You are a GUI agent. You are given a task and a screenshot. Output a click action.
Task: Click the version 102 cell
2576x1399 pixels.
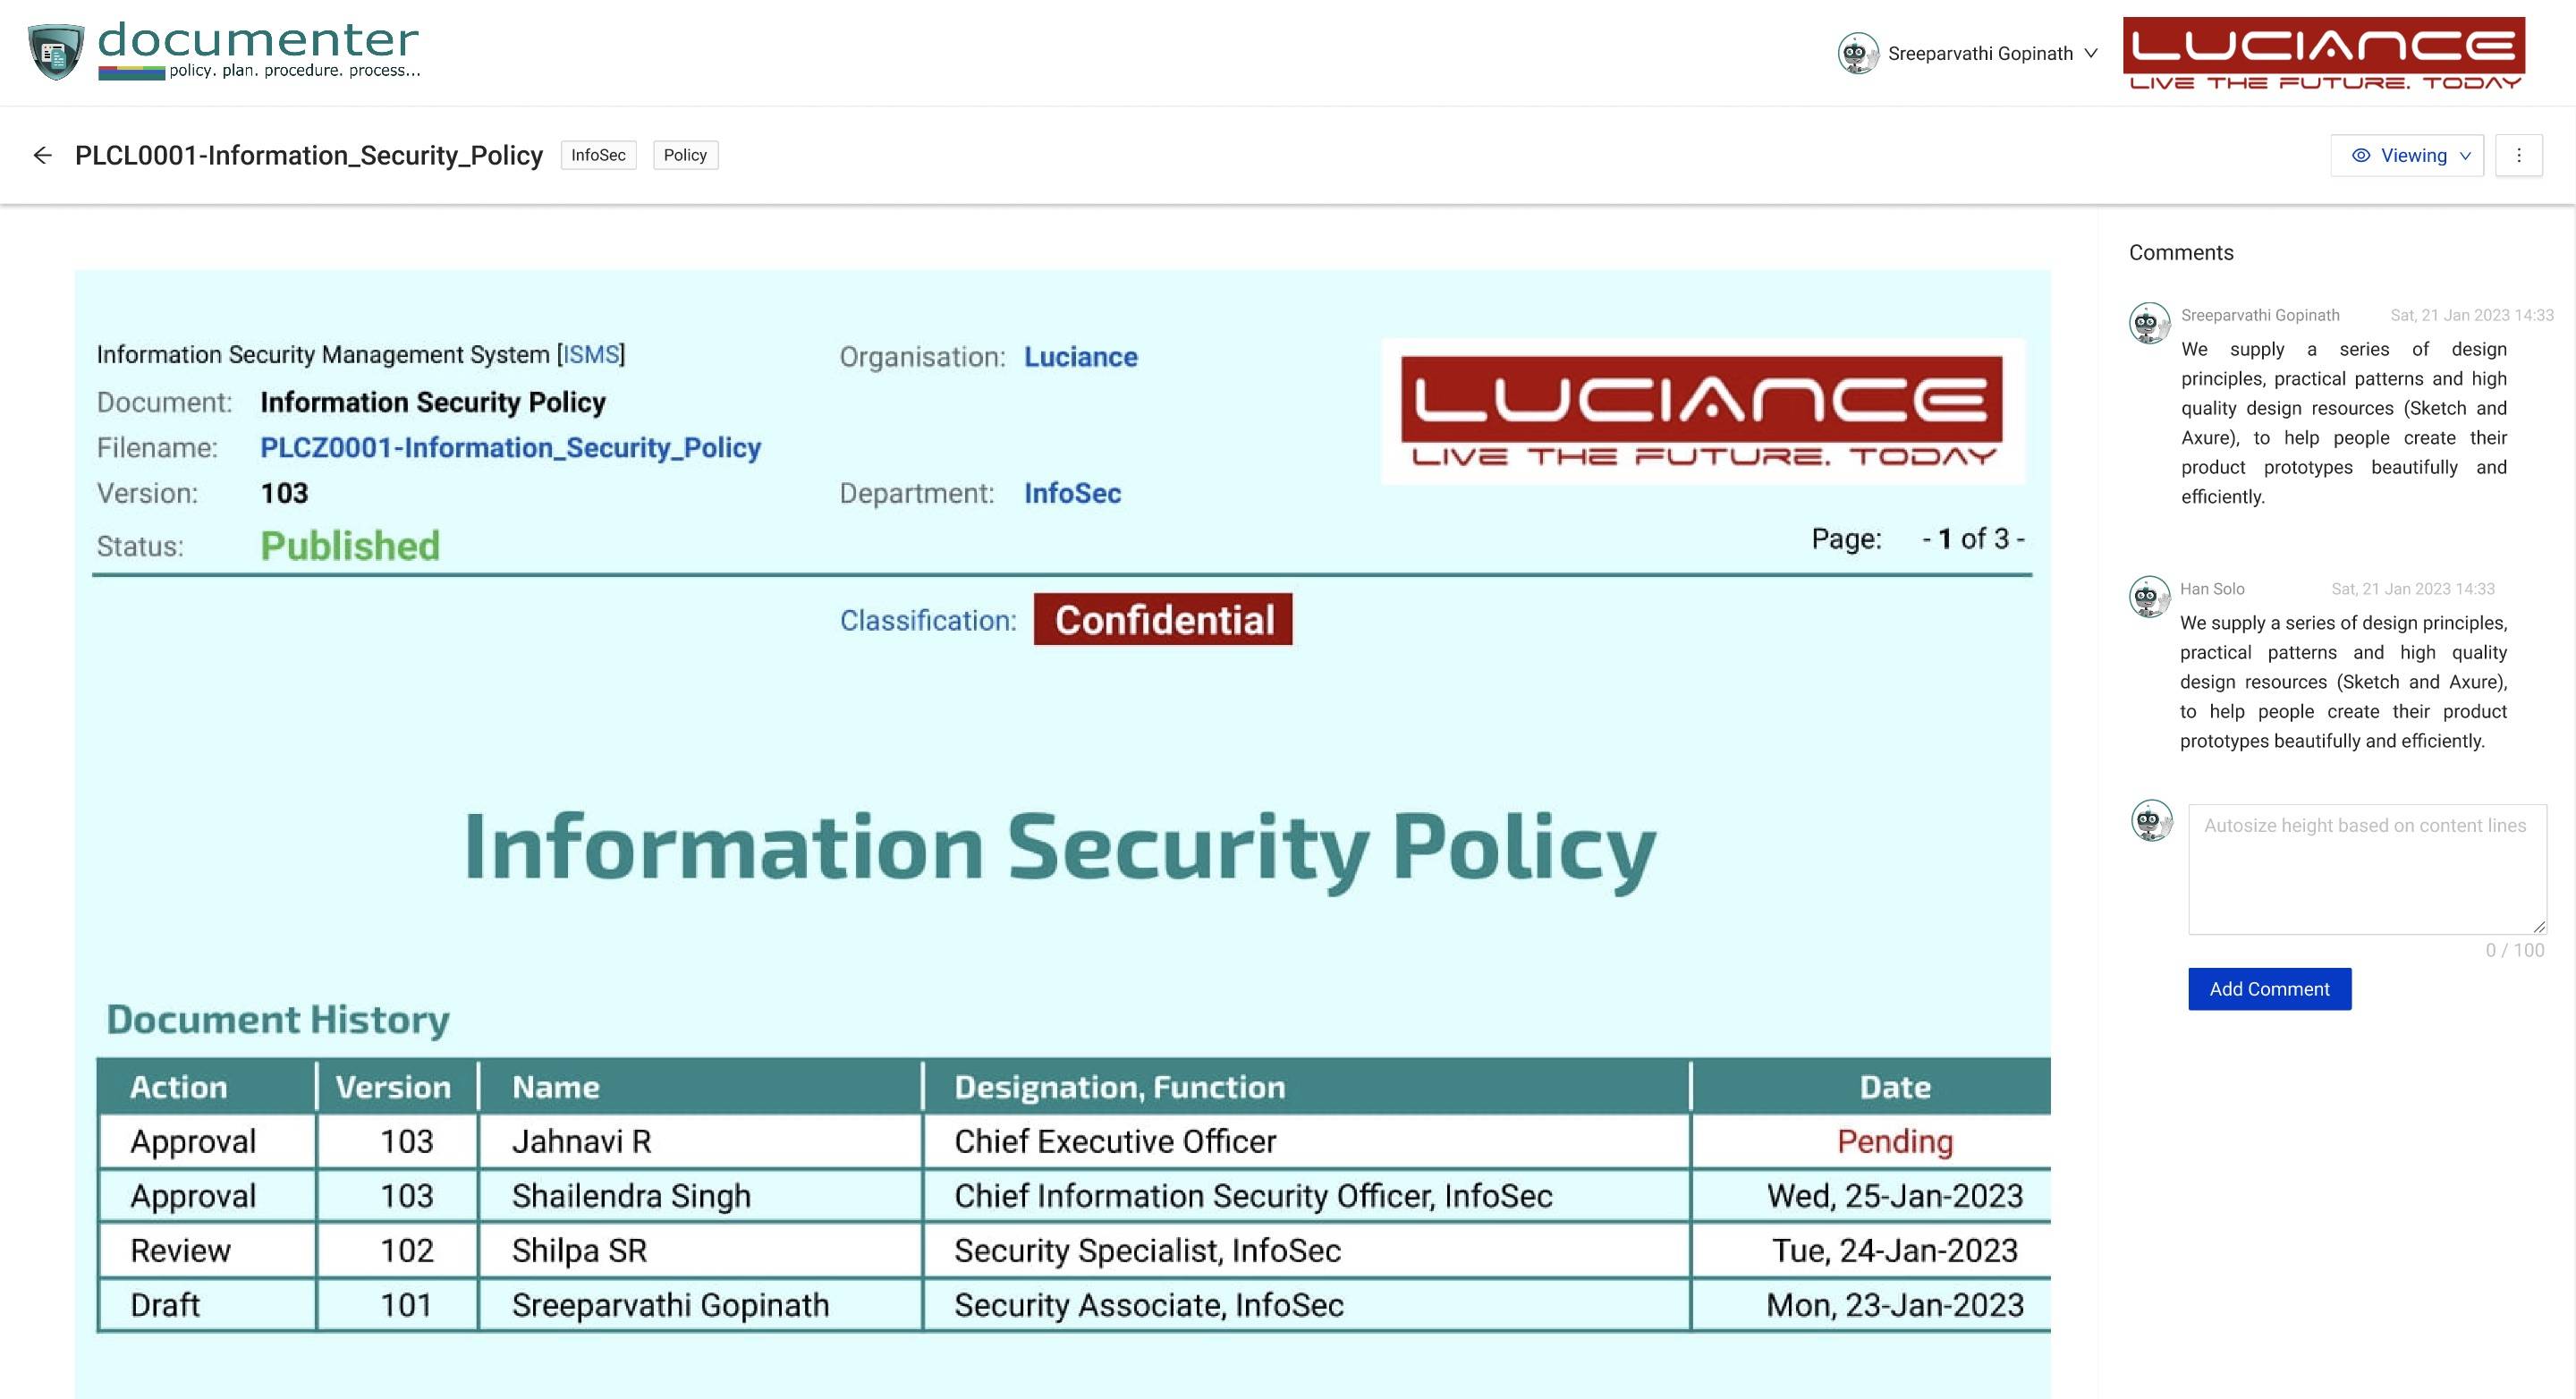pyautogui.click(x=398, y=1250)
